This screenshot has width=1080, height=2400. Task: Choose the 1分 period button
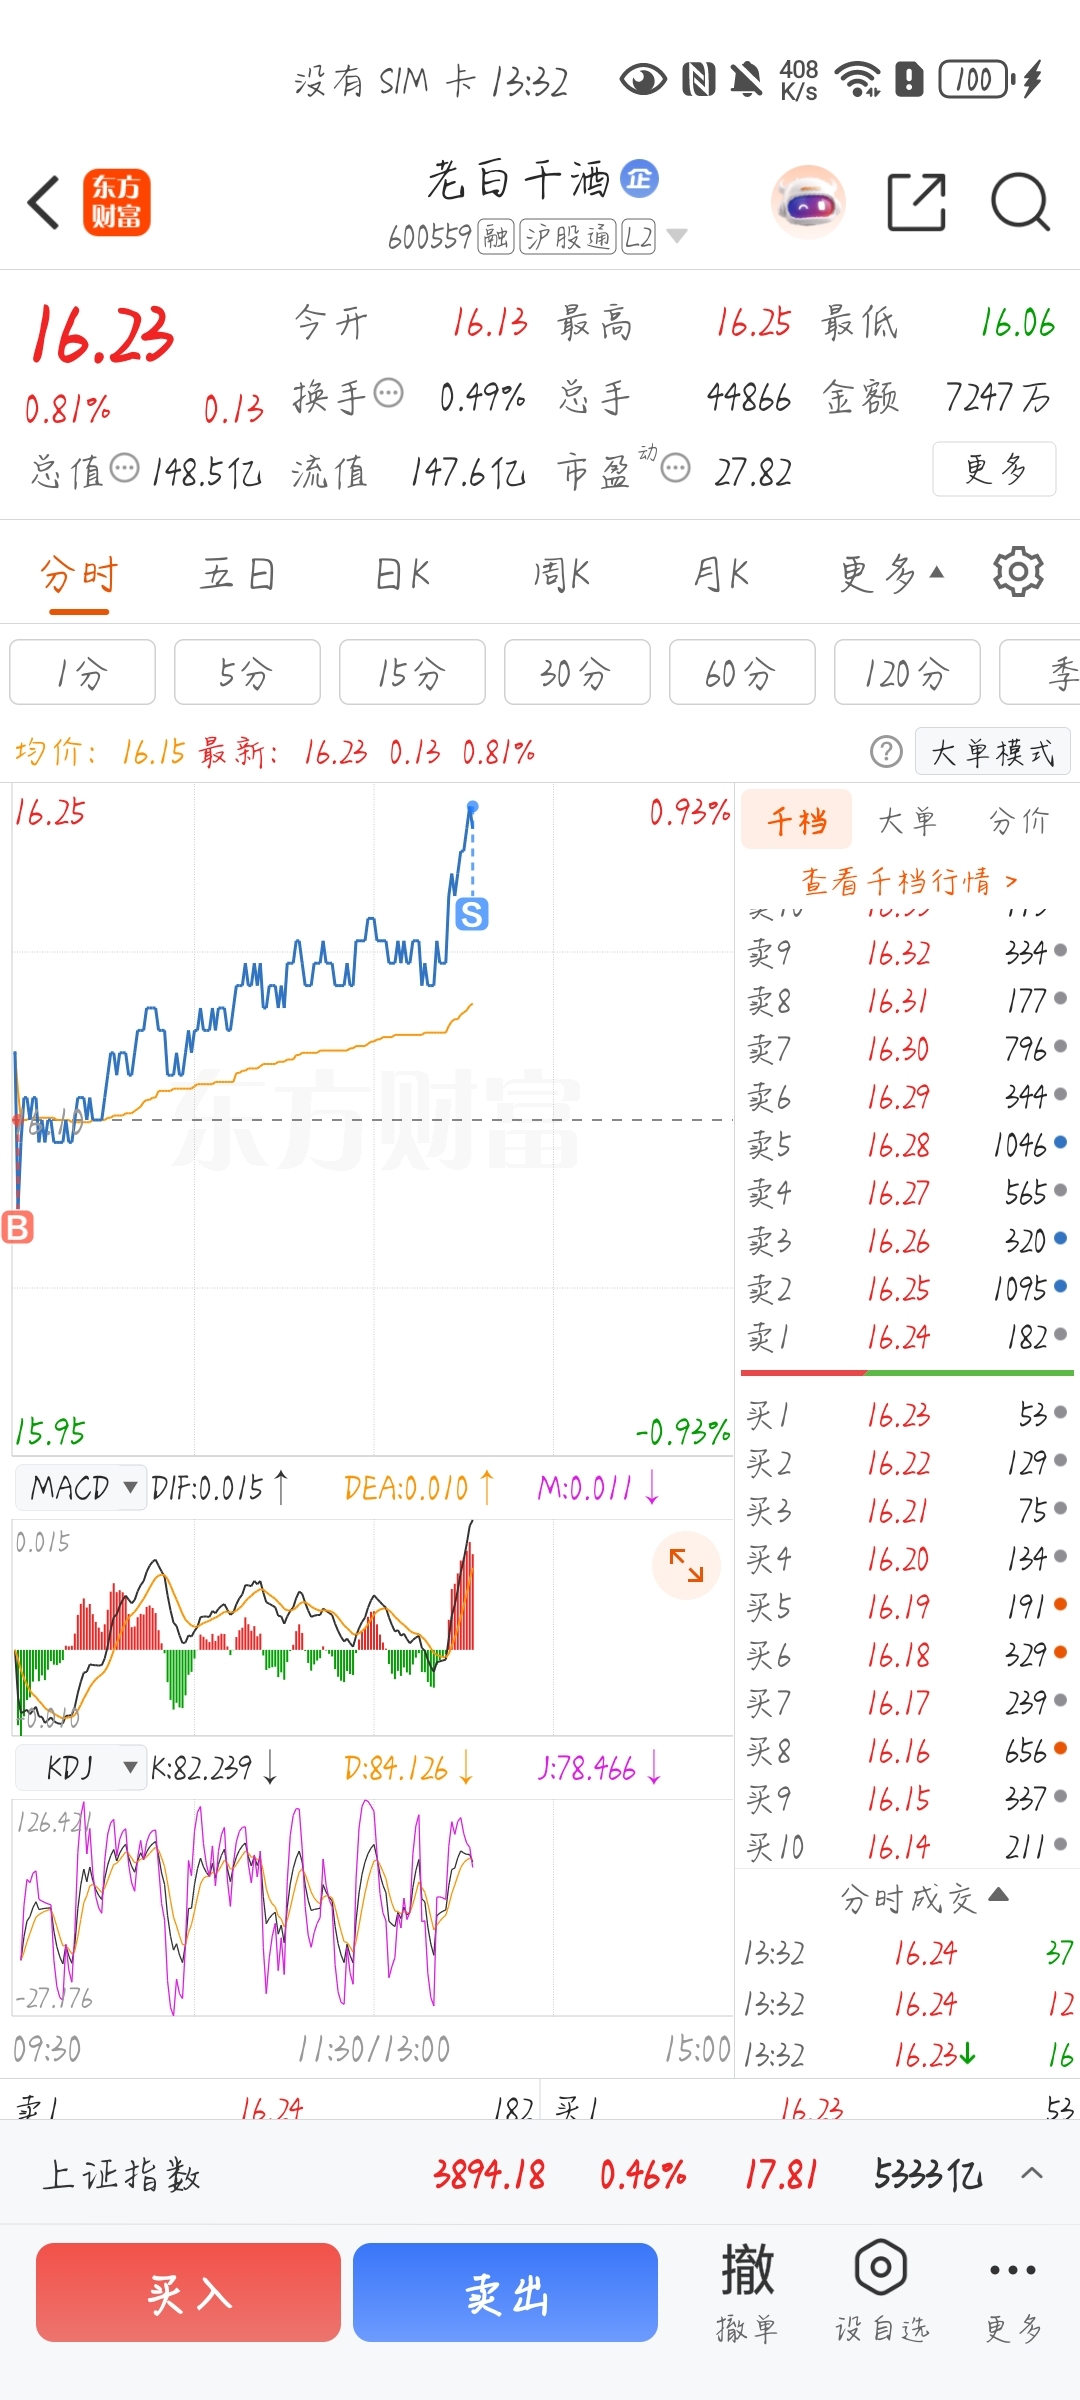point(82,673)
